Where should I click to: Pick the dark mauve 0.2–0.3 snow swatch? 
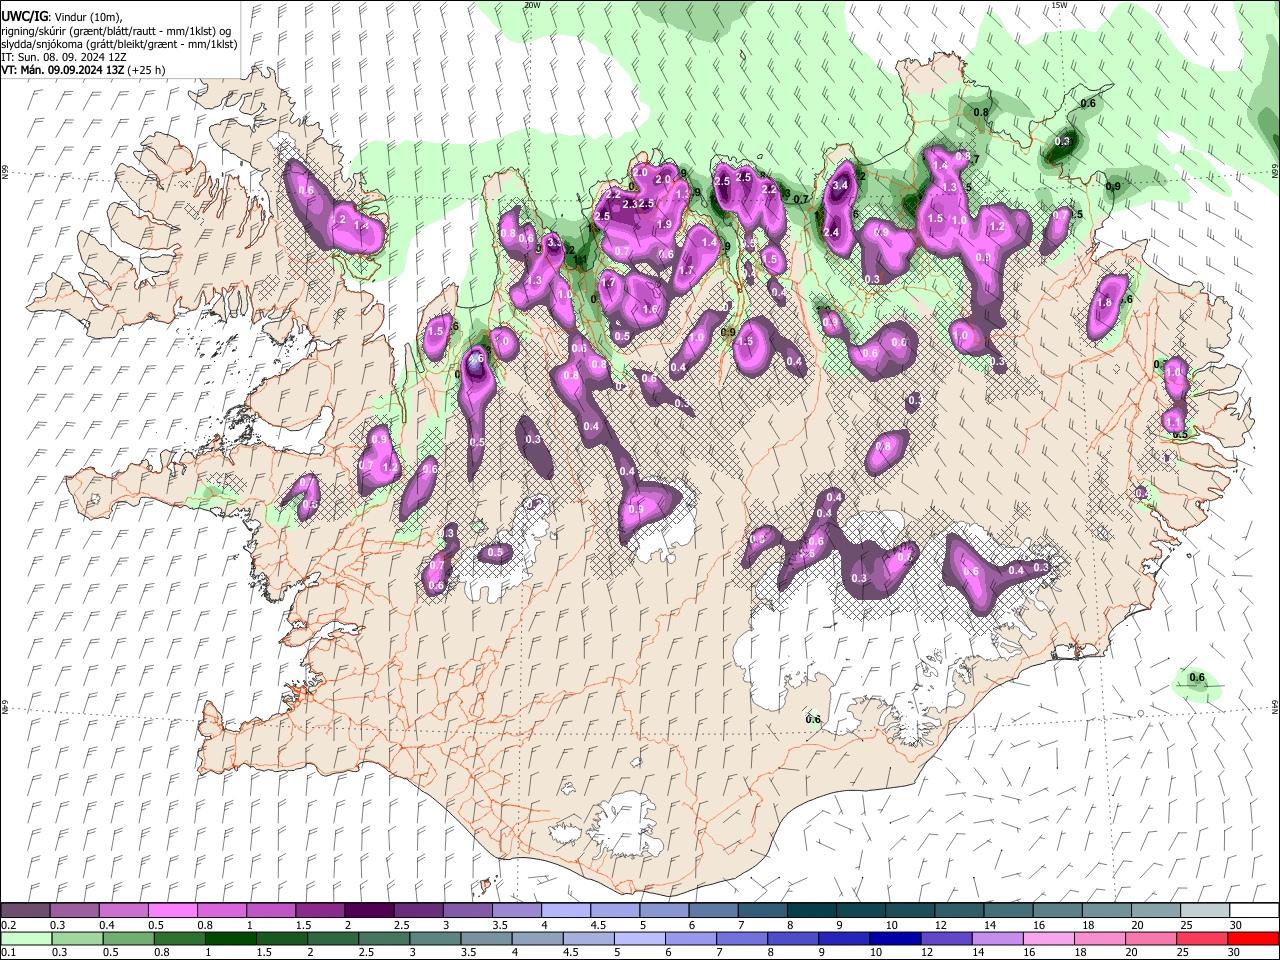pyautogui.click(x=25, y=910)
